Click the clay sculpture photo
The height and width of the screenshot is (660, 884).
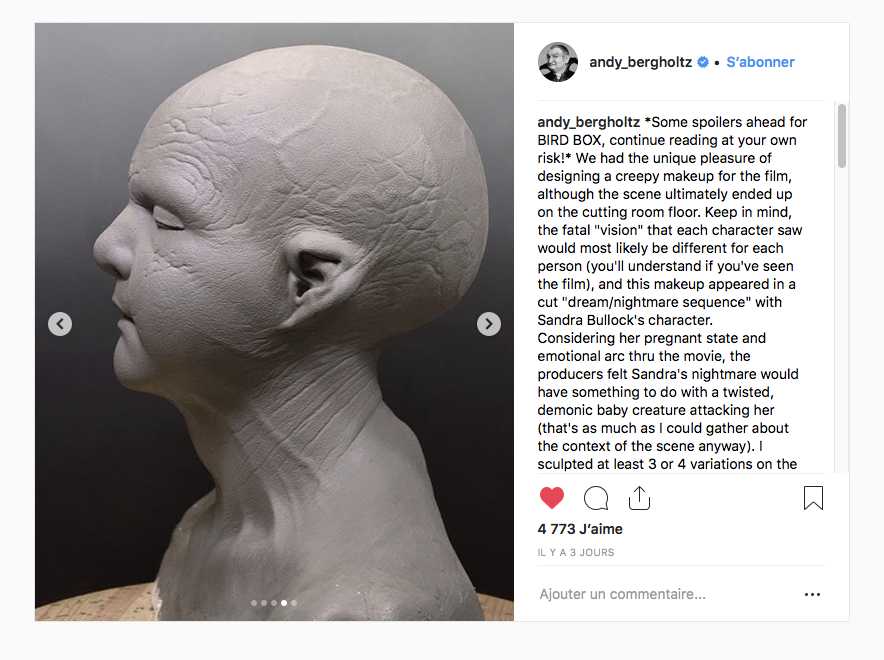click(x=274, y=322)
